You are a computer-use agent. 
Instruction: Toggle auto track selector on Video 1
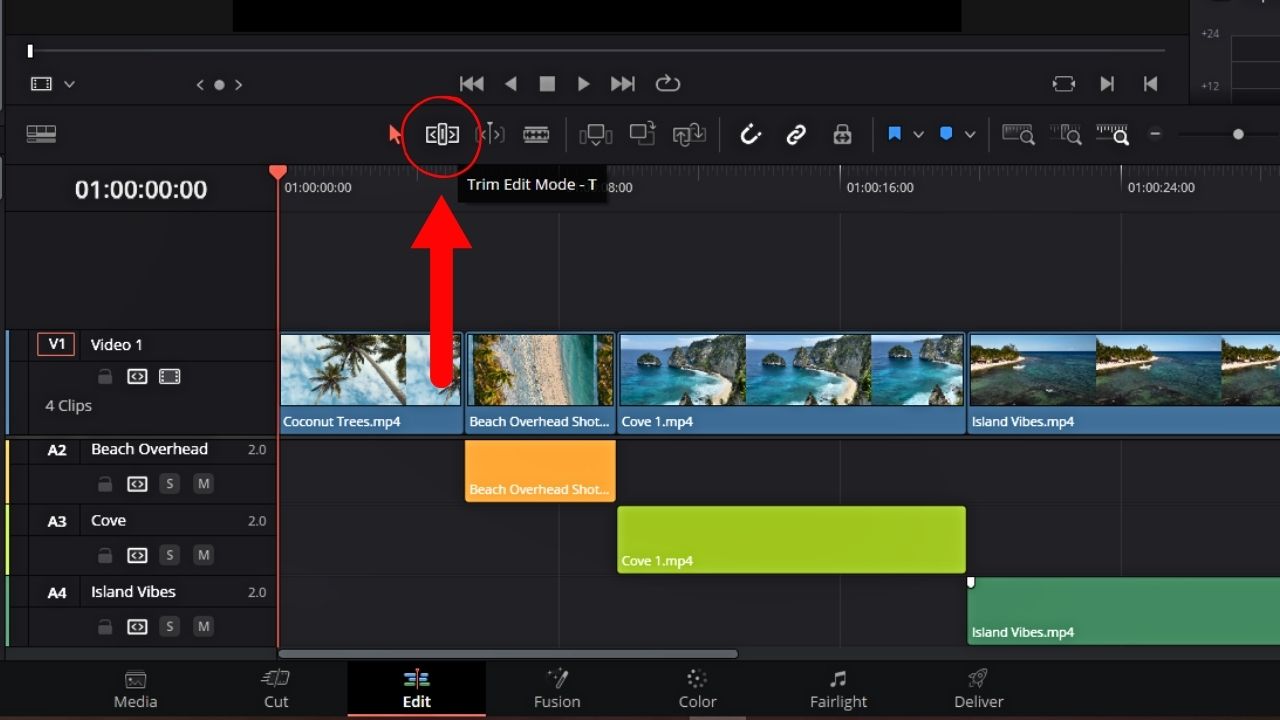click(137, 377)
